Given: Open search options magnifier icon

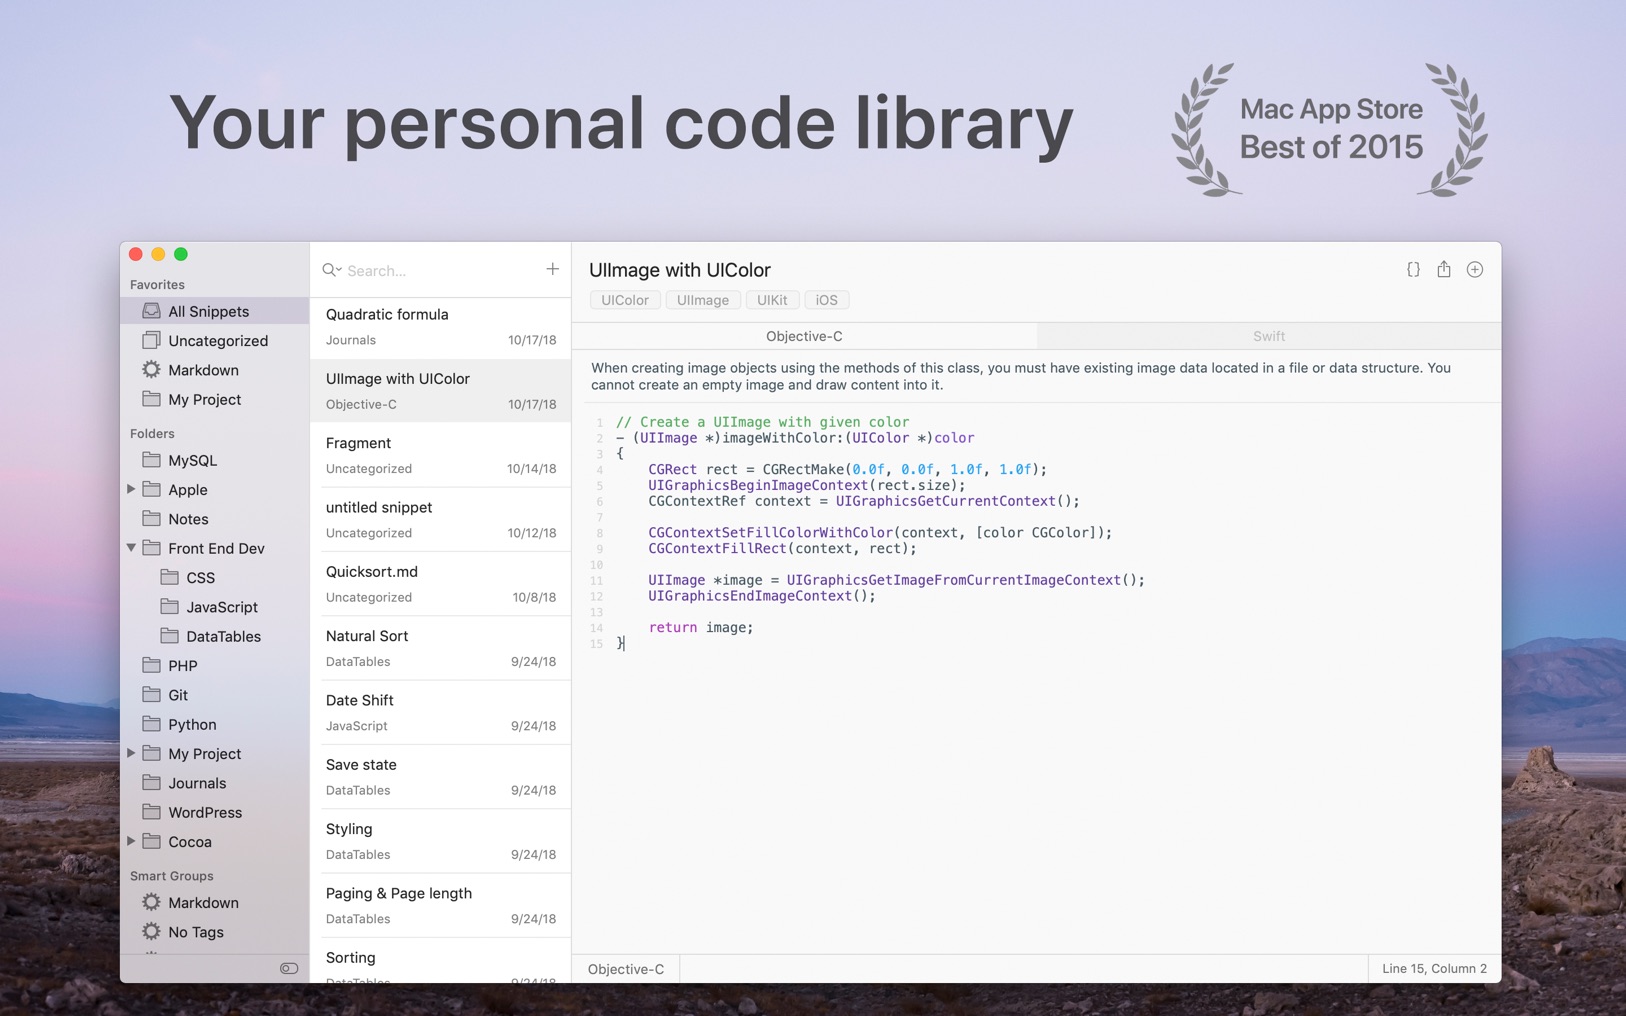Looking at the screenshot, I should click(x=331, y=270).
